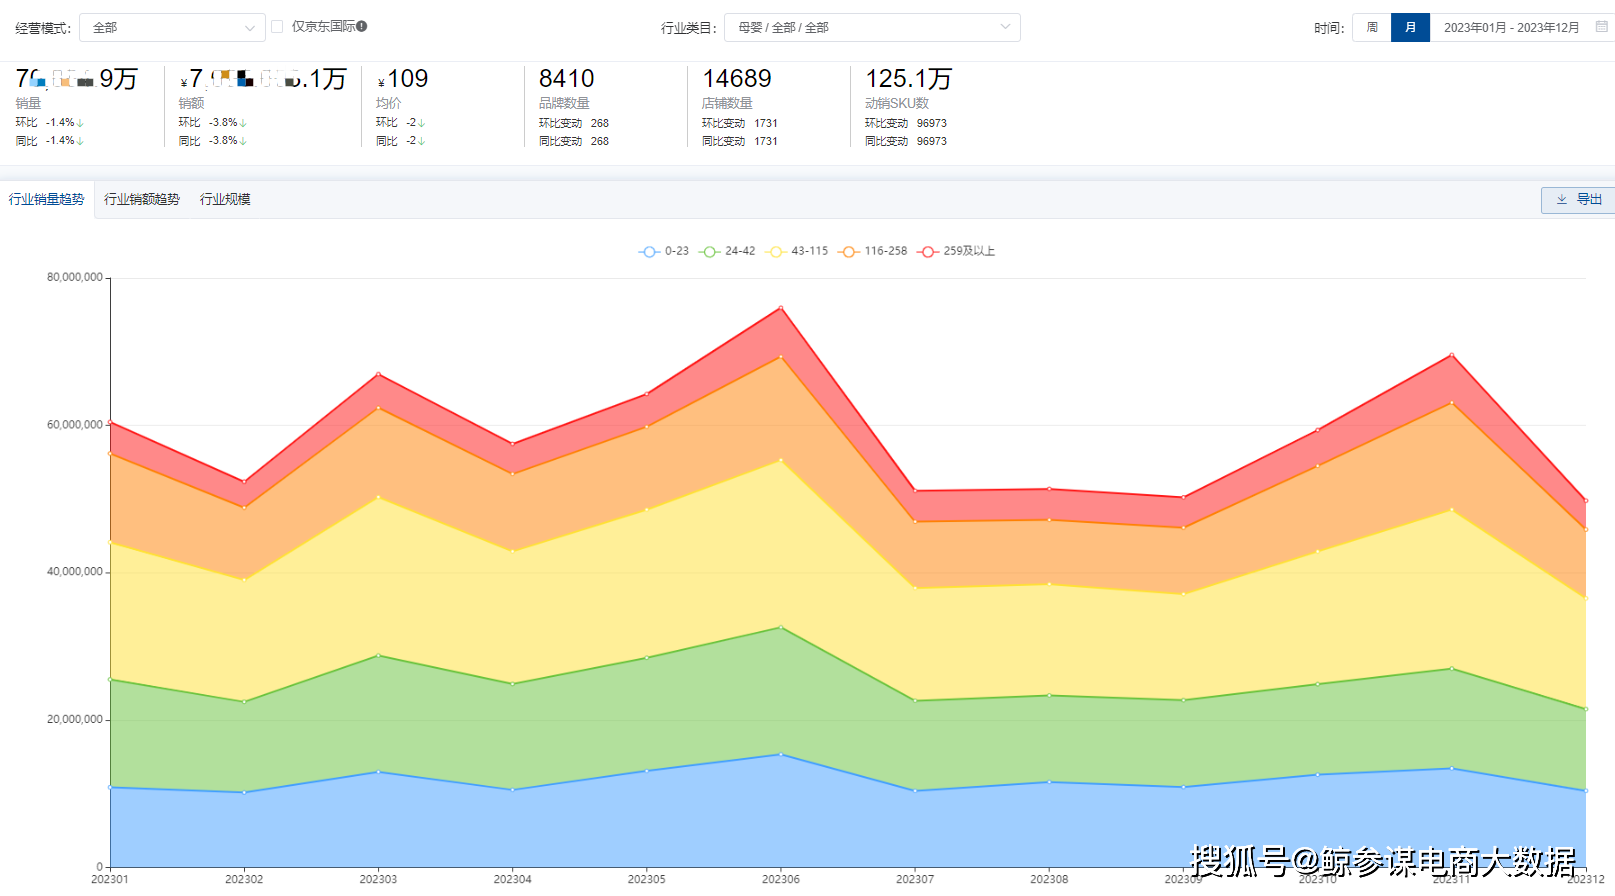
Task: Toggle the 259及以上 legend series
Action: [957, 251]
